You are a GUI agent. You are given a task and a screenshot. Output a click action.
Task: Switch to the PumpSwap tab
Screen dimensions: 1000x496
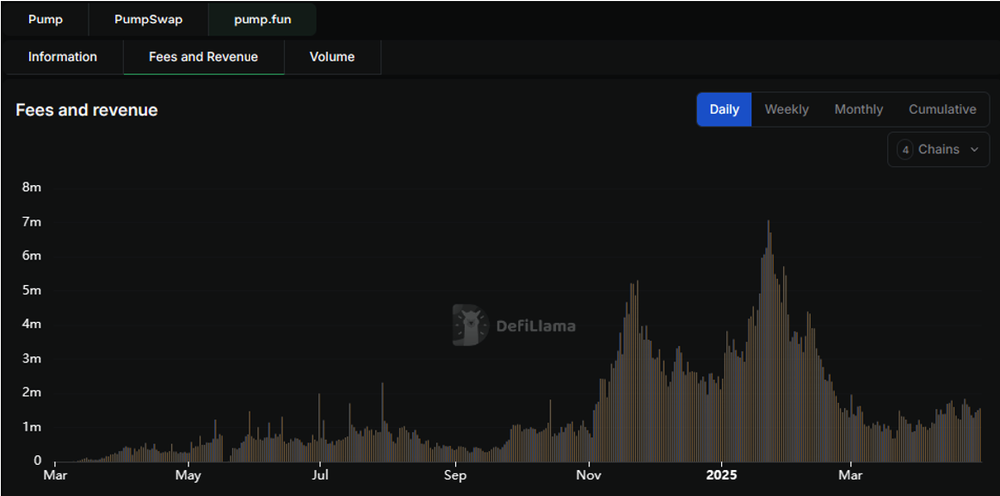[148, 19]
